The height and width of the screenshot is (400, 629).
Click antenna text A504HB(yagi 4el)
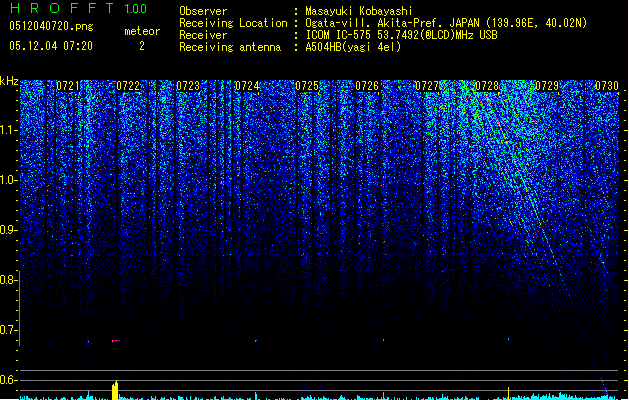[353, 47]
